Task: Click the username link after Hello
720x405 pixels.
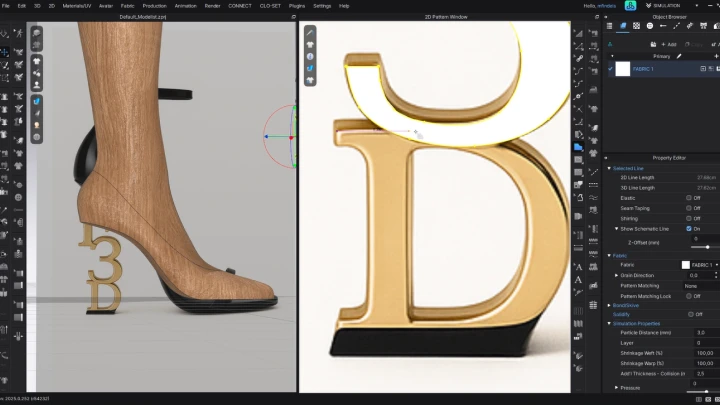Action: [607, 6]
